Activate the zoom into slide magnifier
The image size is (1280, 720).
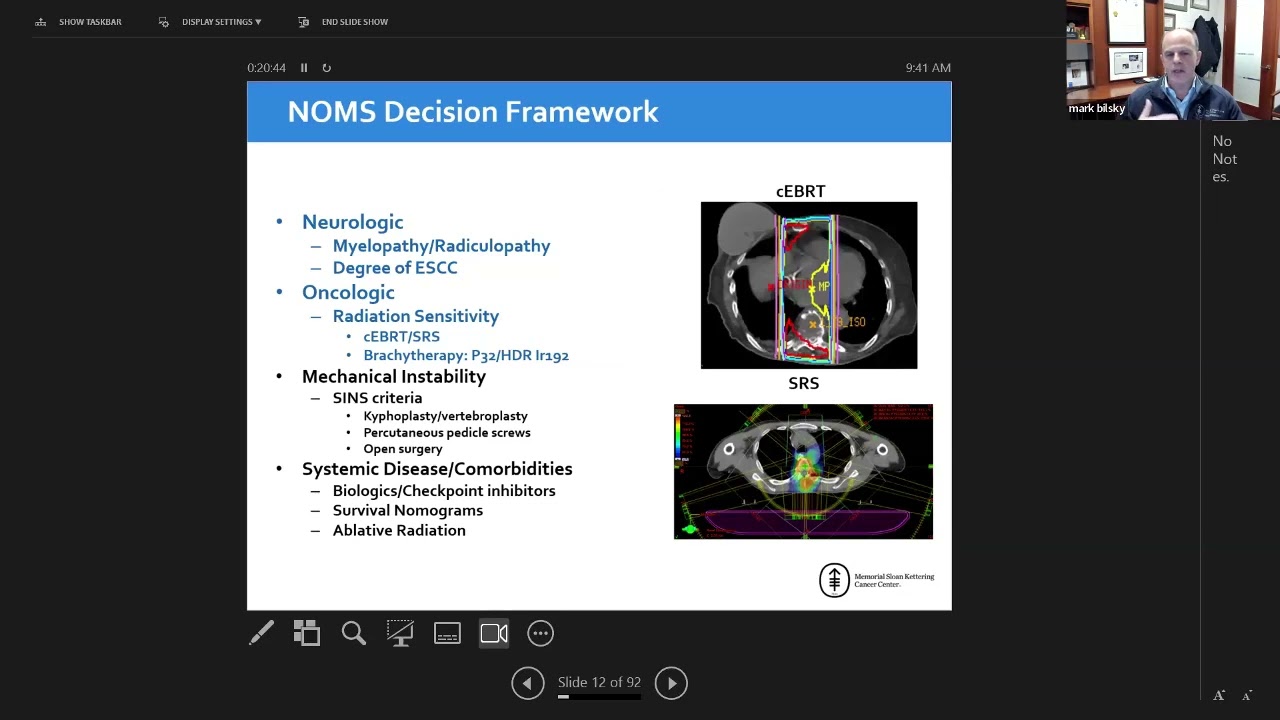pos(354,633)
